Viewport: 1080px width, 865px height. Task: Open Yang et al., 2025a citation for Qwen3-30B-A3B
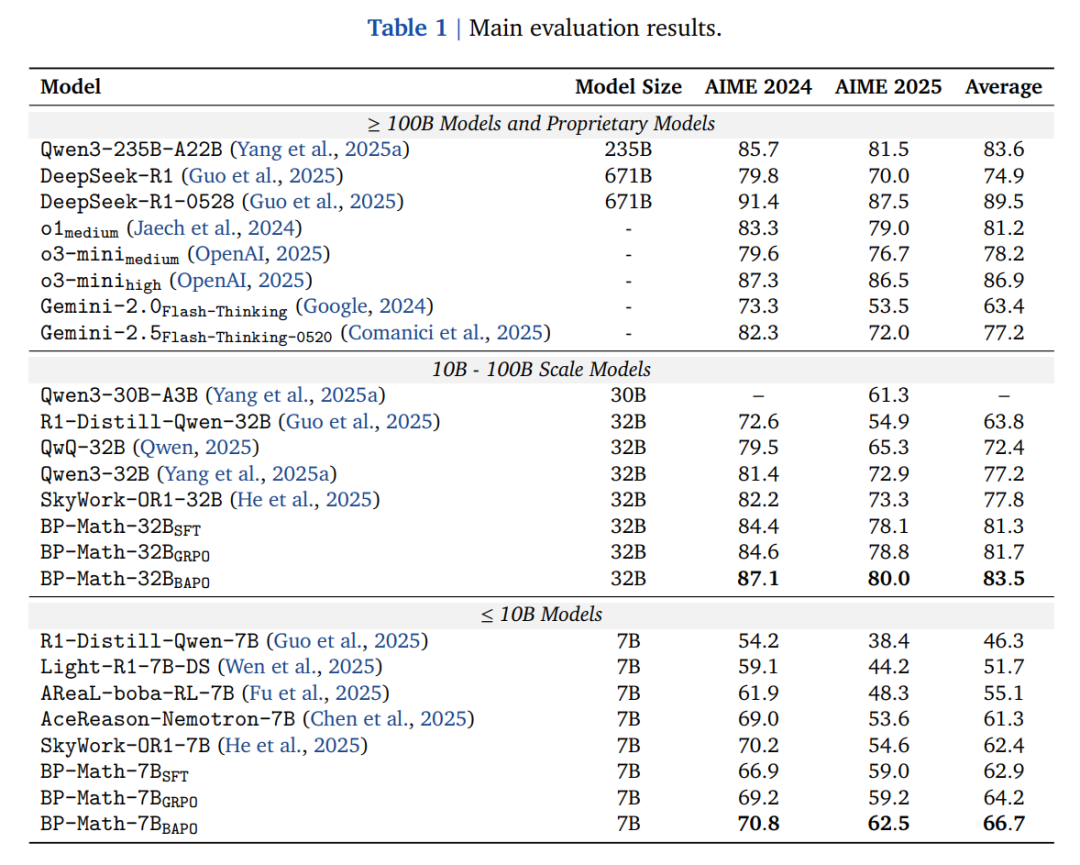(x=295, y=395)
